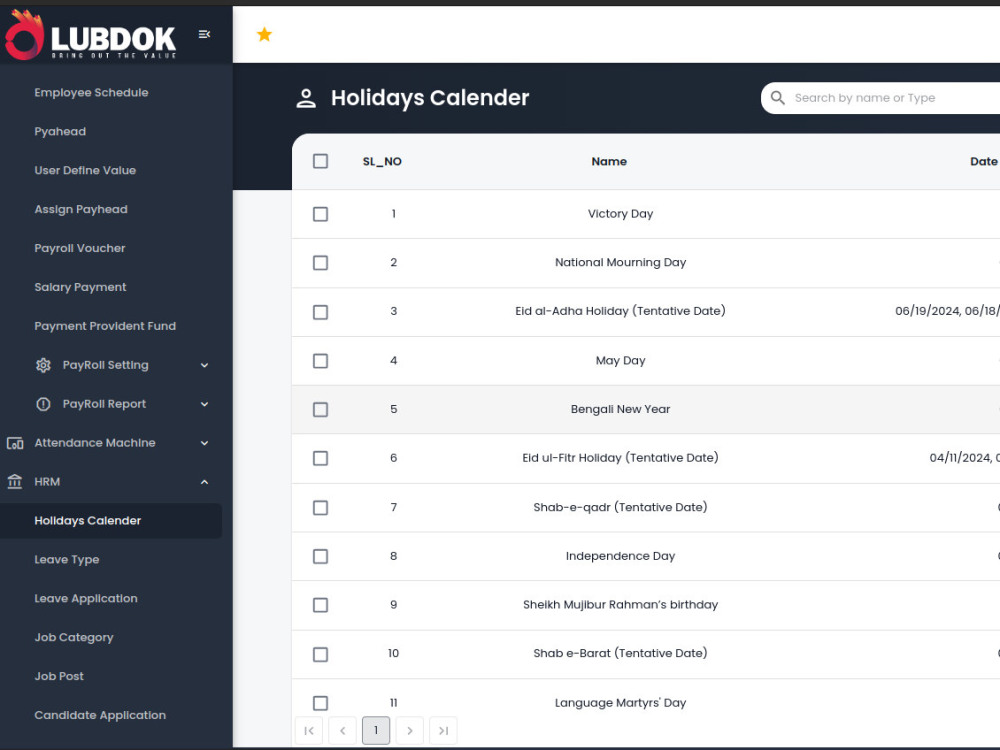Open Payroll Voucher menu item
The image size is (1000, 750).
click(80, 248)
